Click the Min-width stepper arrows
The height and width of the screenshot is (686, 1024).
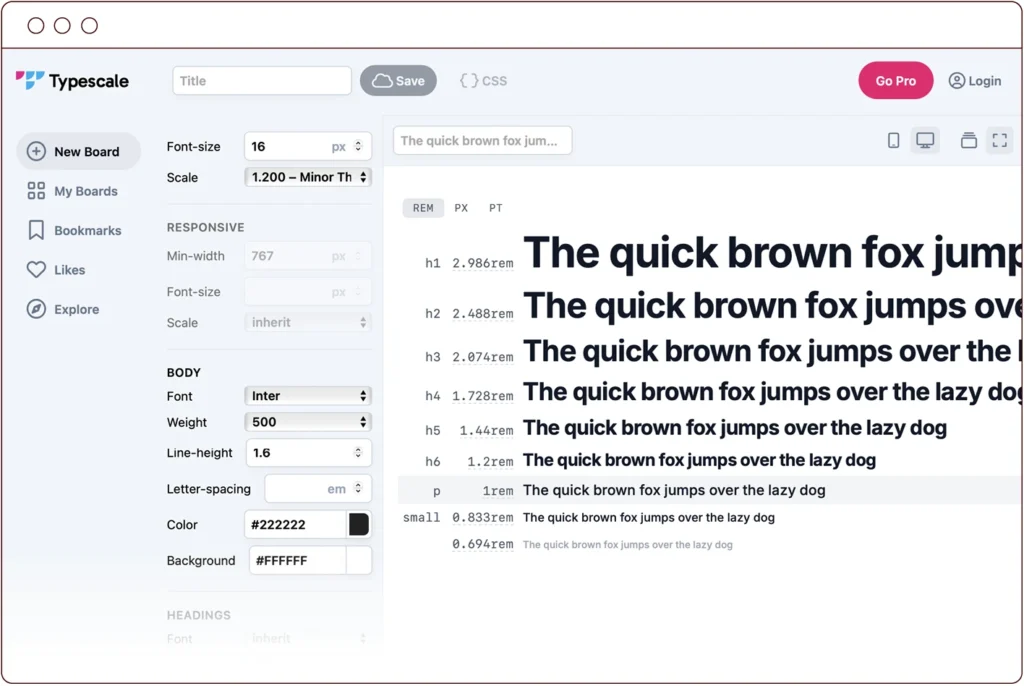tap(358, 255)
